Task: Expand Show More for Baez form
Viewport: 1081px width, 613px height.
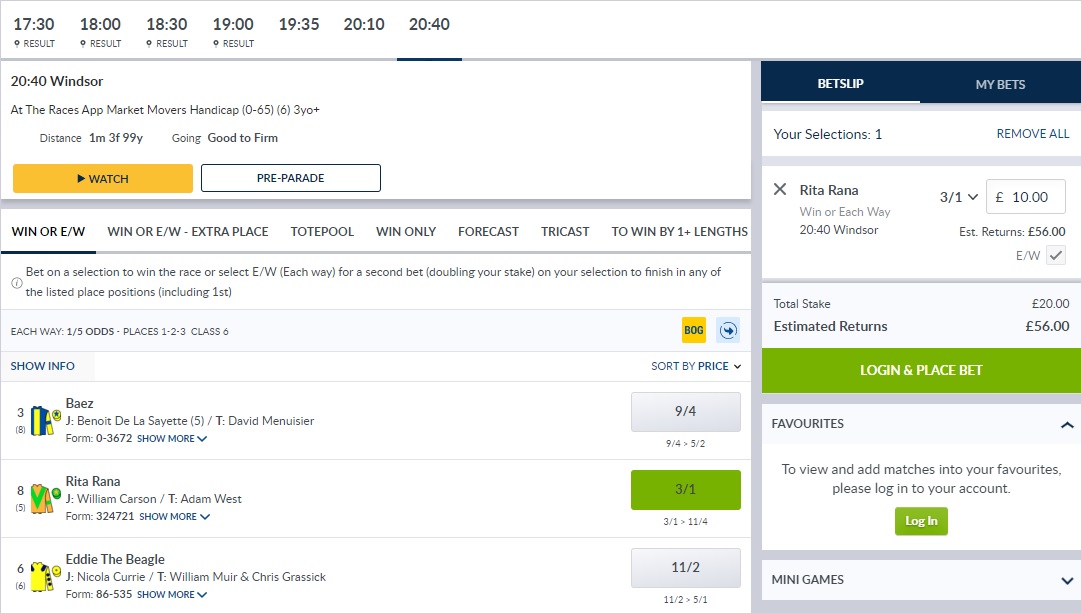Action: [x=171, y=439]
